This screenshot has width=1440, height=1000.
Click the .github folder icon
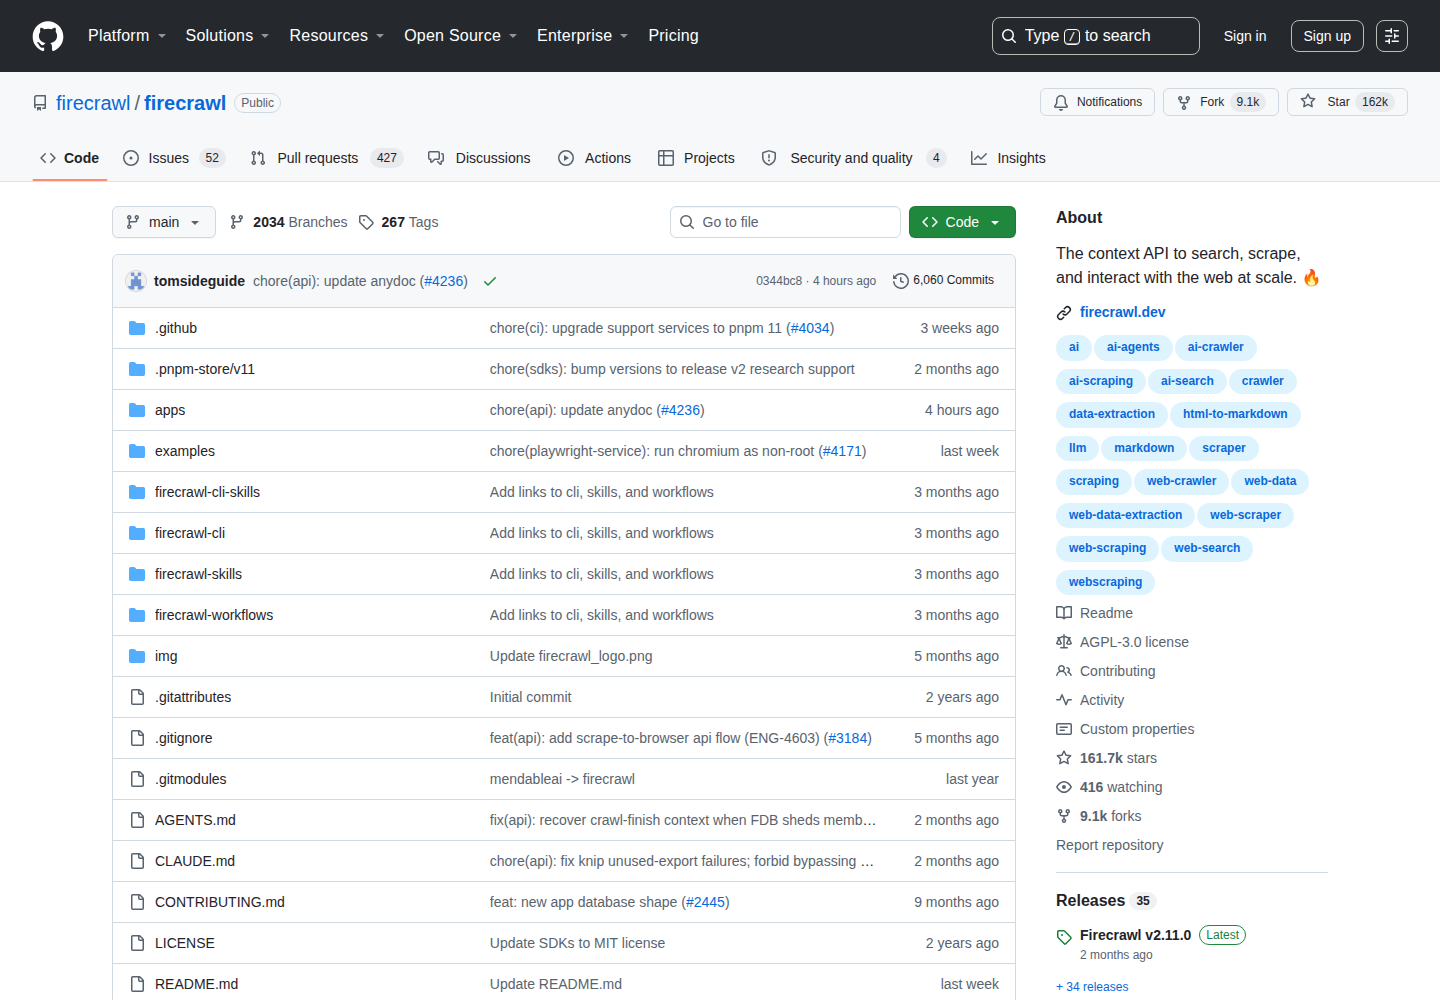(137, 328)
